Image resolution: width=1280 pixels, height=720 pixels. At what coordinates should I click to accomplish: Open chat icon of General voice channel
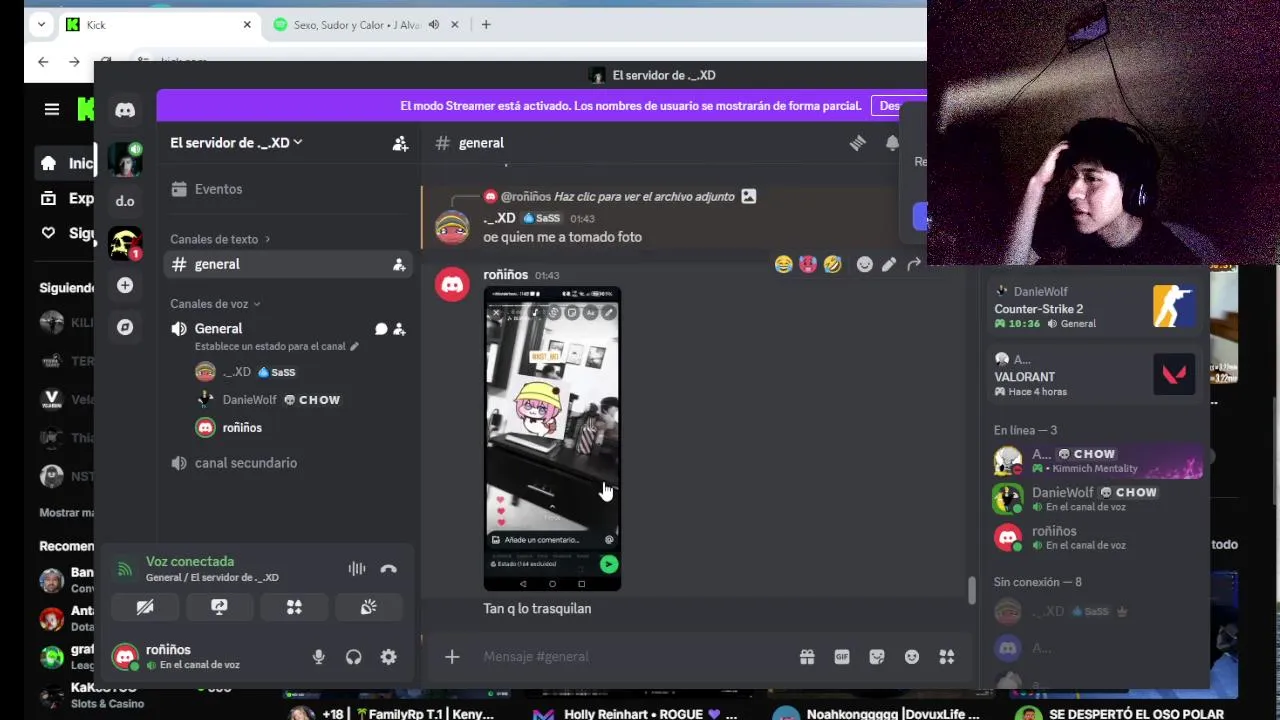point(381,329)
